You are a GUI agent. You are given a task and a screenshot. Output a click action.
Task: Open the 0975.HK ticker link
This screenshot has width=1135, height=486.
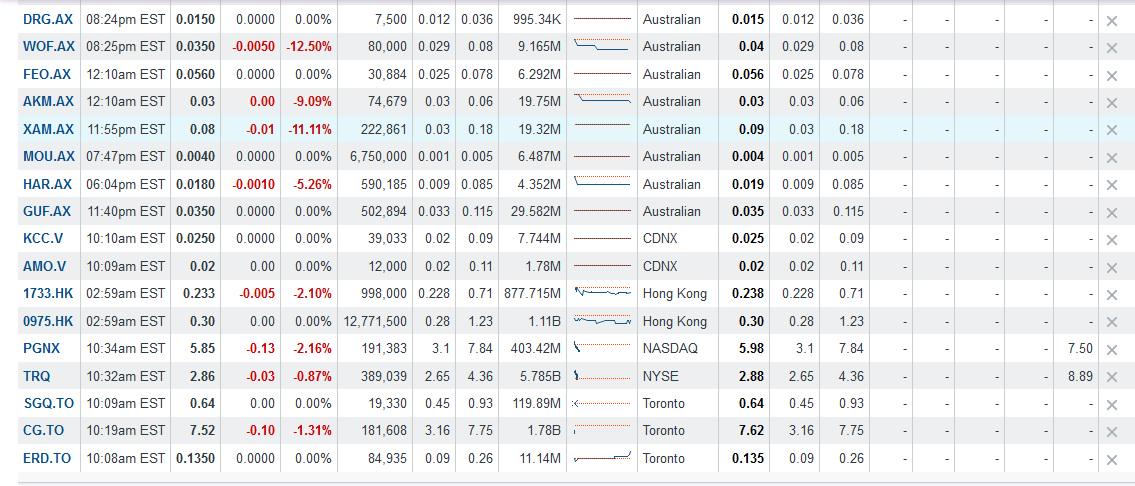pos(48,321)
